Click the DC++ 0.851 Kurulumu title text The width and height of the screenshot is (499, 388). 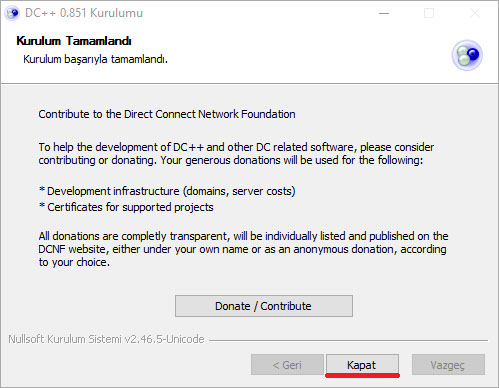point(84,13)
